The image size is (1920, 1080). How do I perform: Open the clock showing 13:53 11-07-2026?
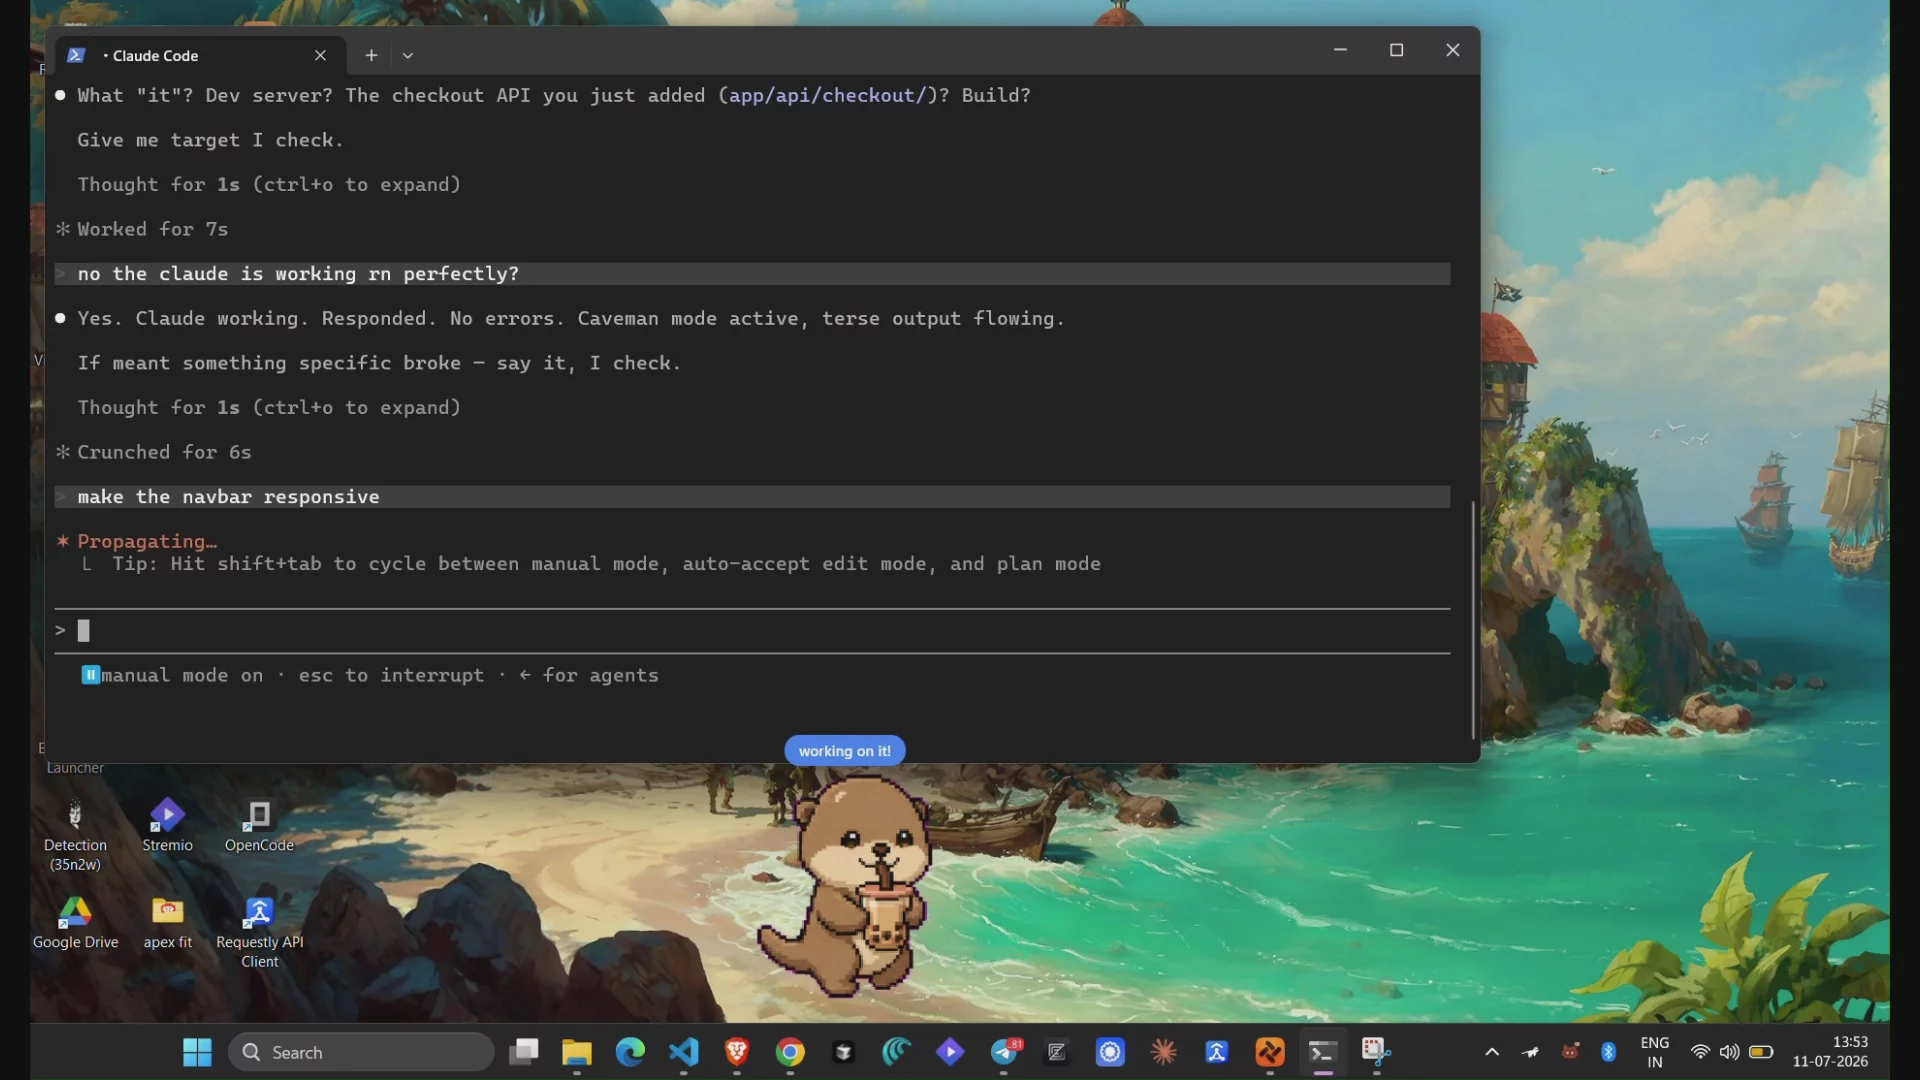[1830, 1052]
